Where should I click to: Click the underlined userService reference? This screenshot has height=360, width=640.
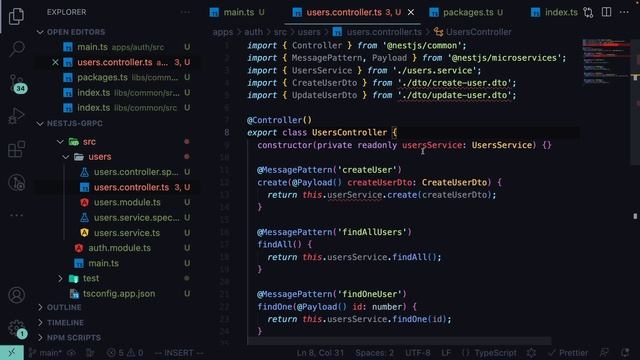pos(354,195)
